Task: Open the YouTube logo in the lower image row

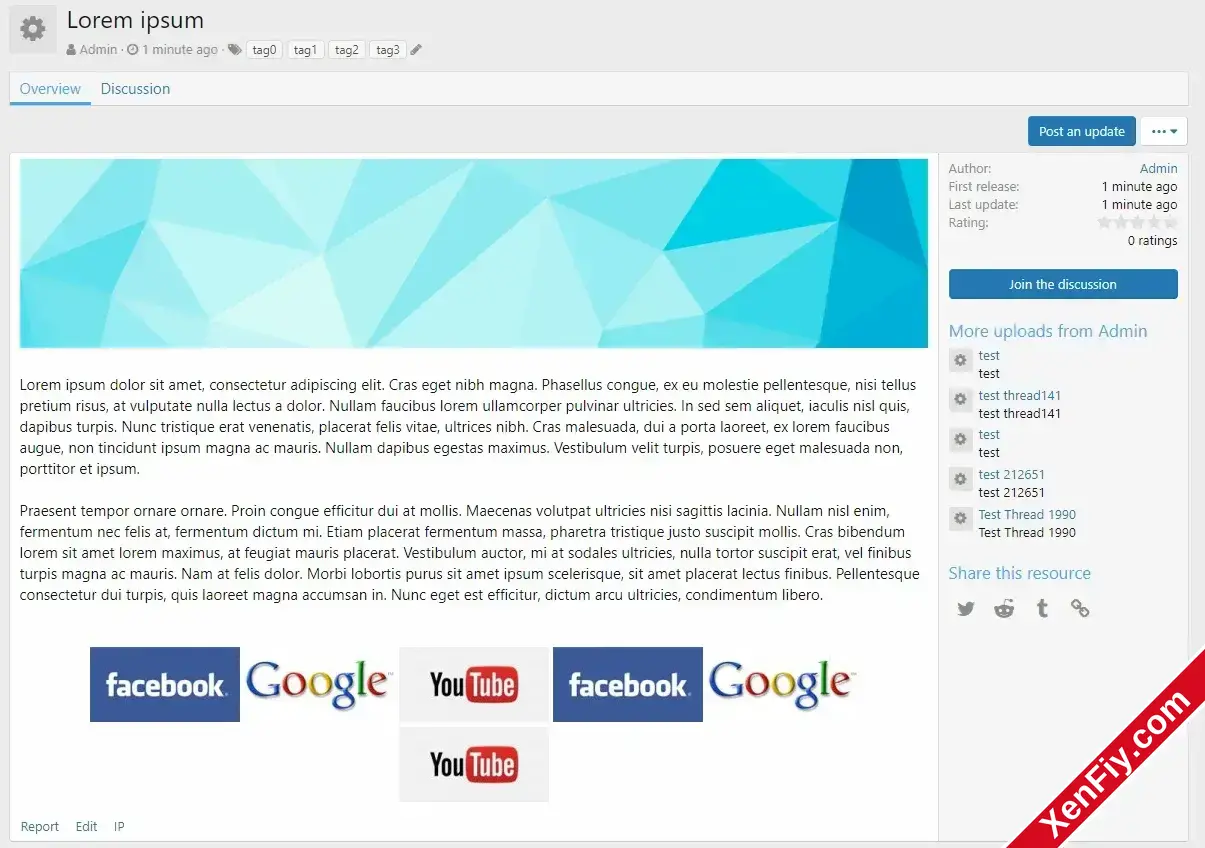Action: click(474, 764)
